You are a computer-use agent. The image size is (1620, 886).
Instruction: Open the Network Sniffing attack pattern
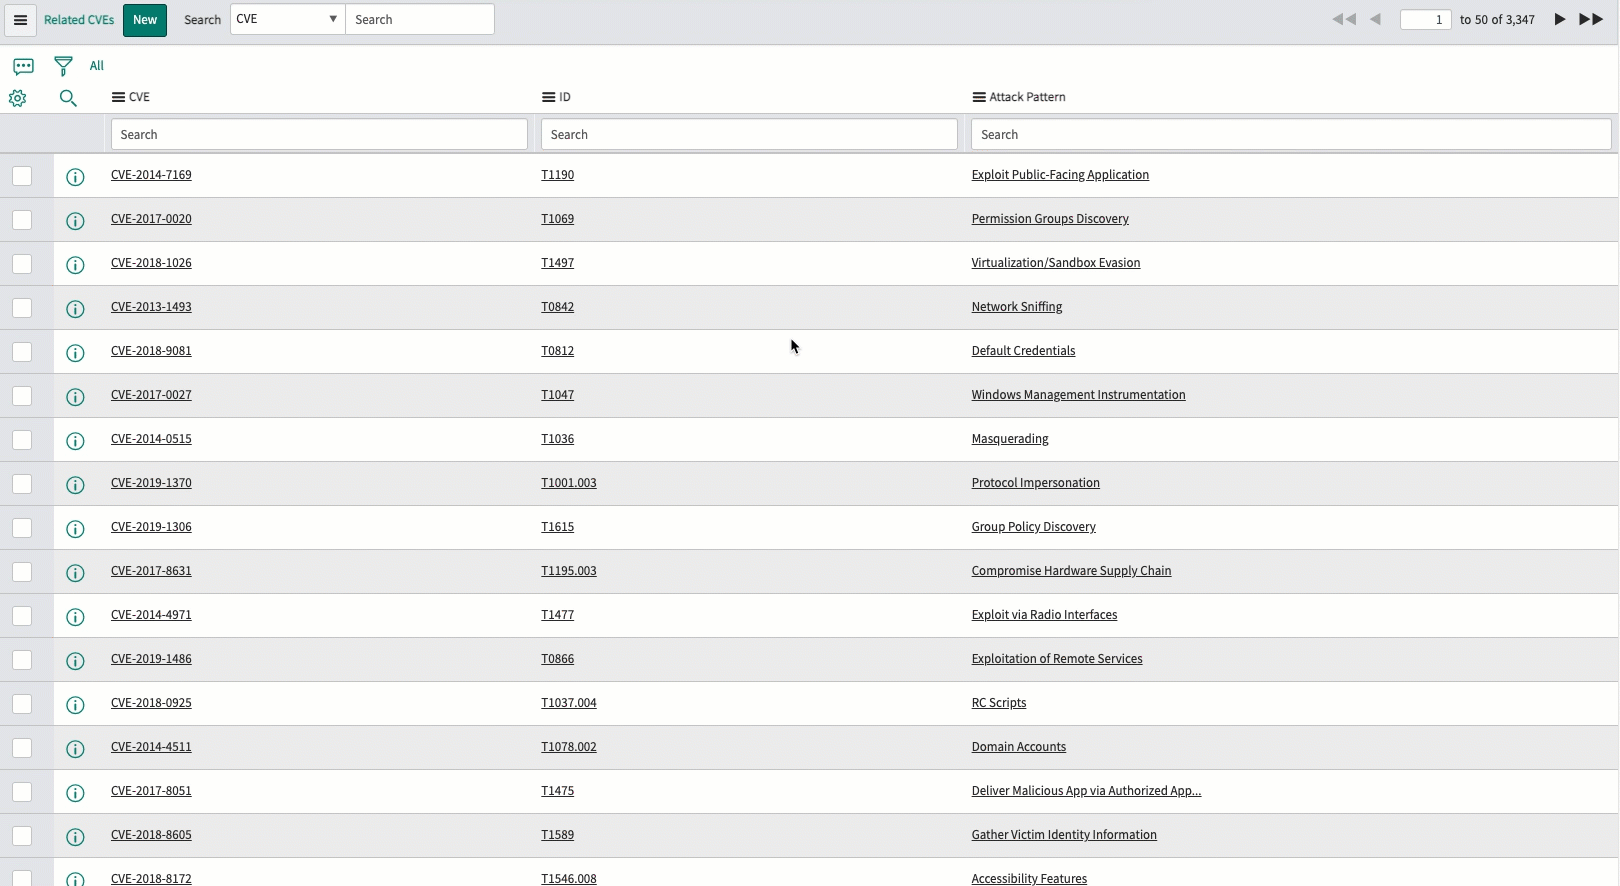[x=1017, y=307]
